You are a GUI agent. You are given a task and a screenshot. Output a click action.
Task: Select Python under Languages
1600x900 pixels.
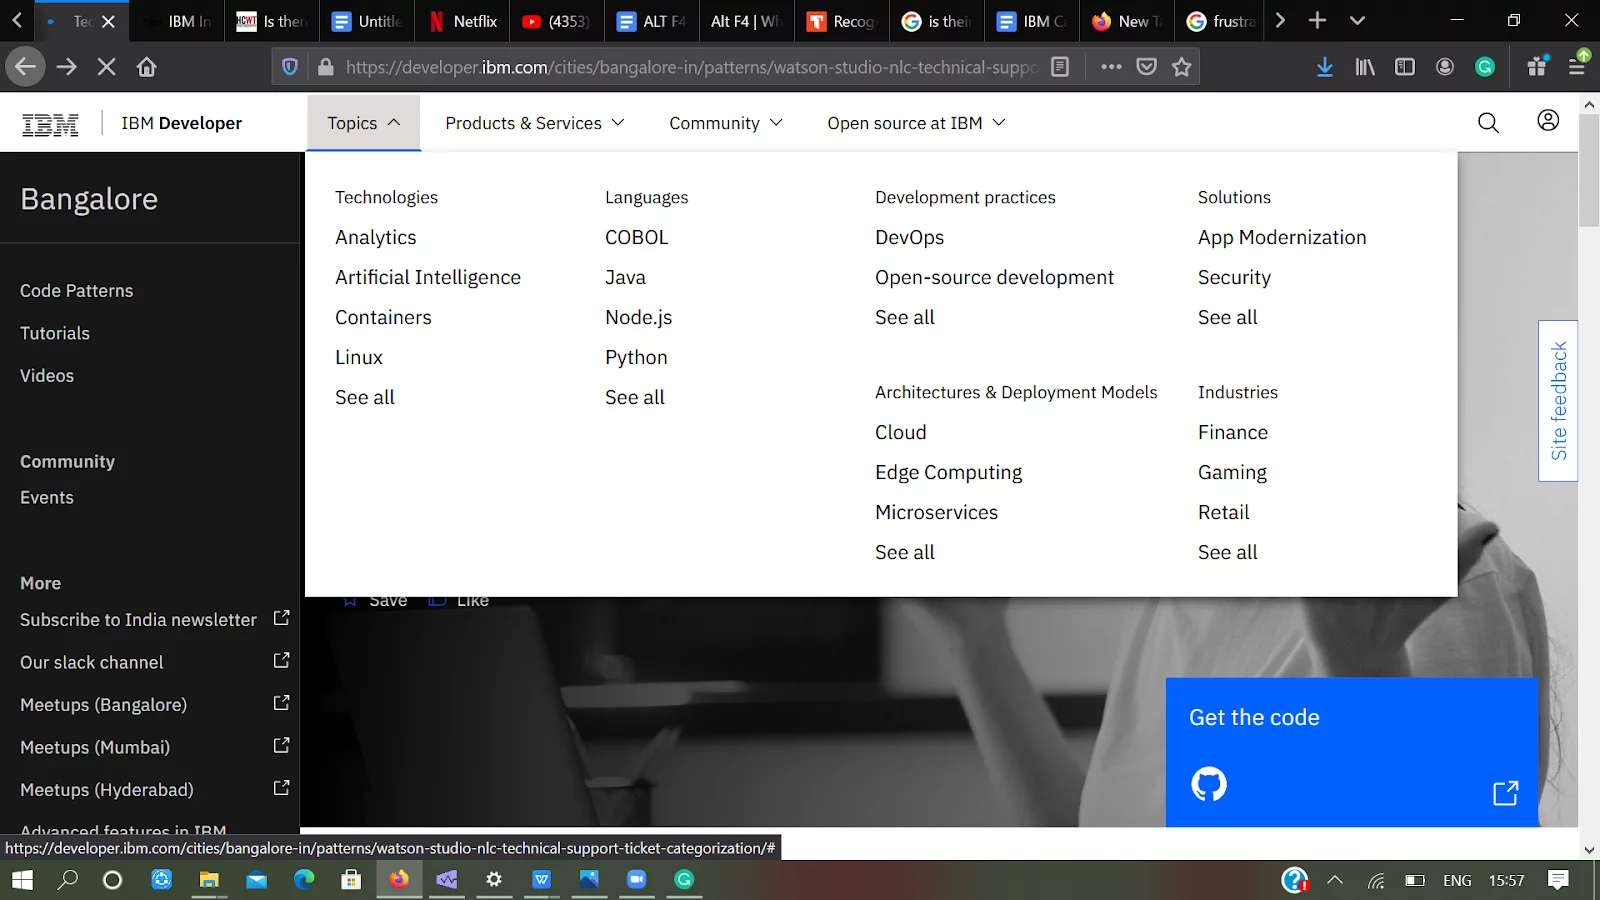[636, 357]
